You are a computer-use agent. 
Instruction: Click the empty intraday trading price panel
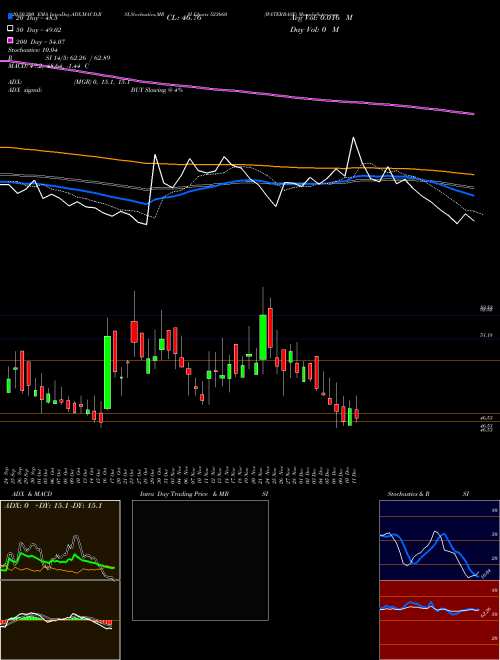[200, 560]
